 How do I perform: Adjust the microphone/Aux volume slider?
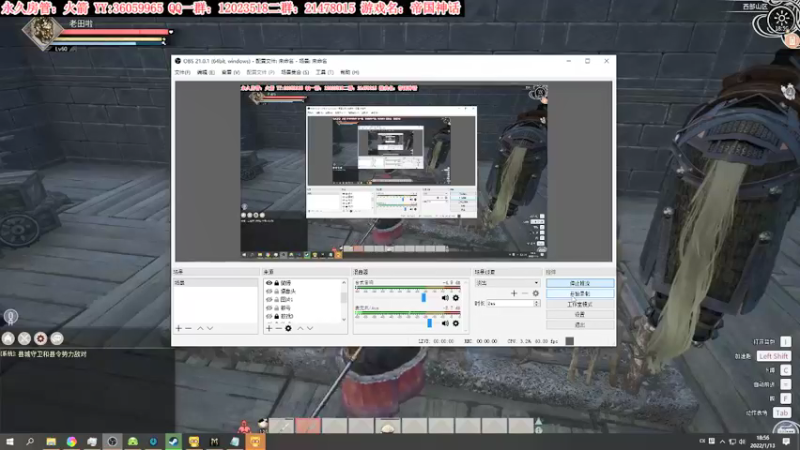pyautogui.click(x=430, y=323)
